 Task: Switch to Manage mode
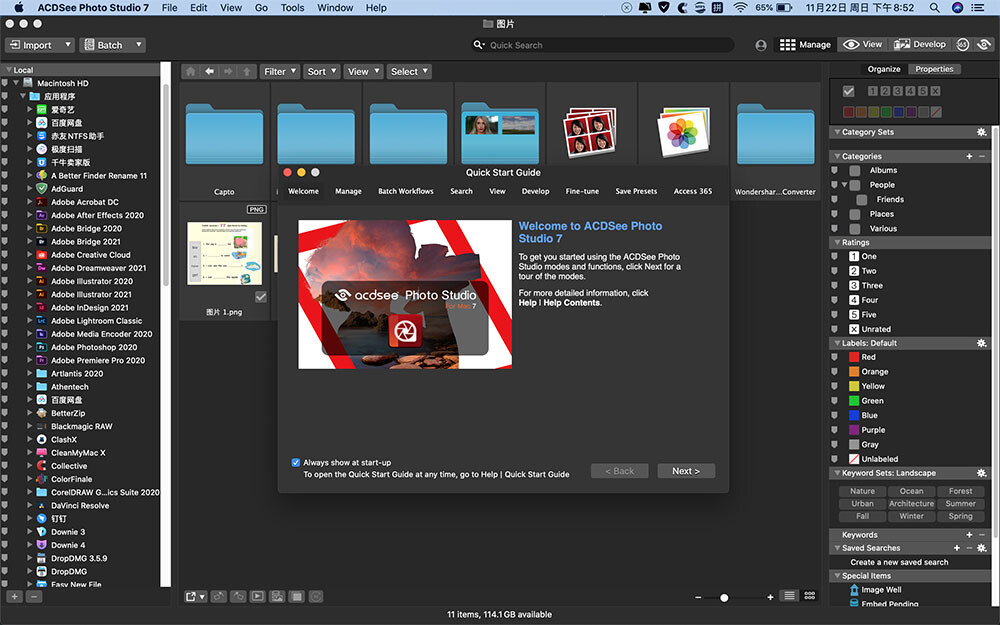[805, 45]
